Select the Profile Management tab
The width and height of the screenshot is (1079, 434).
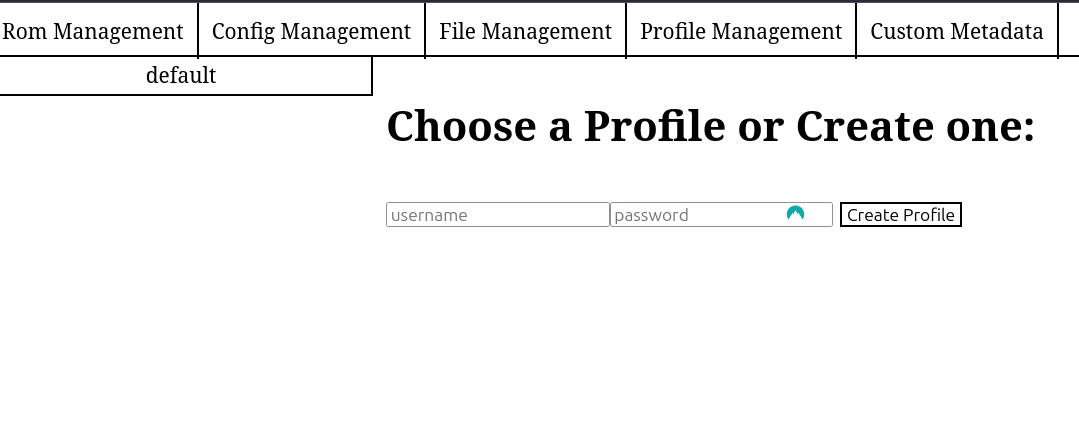pos(741,31)
